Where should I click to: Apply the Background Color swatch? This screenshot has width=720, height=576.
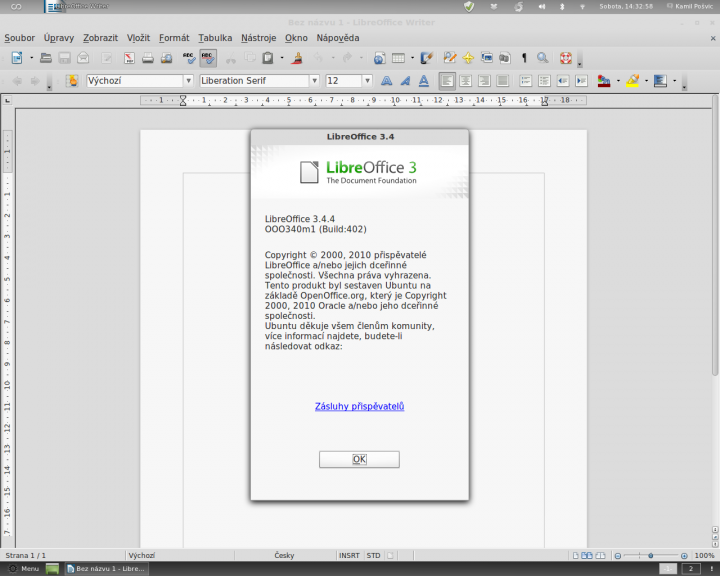coord(660,81)
